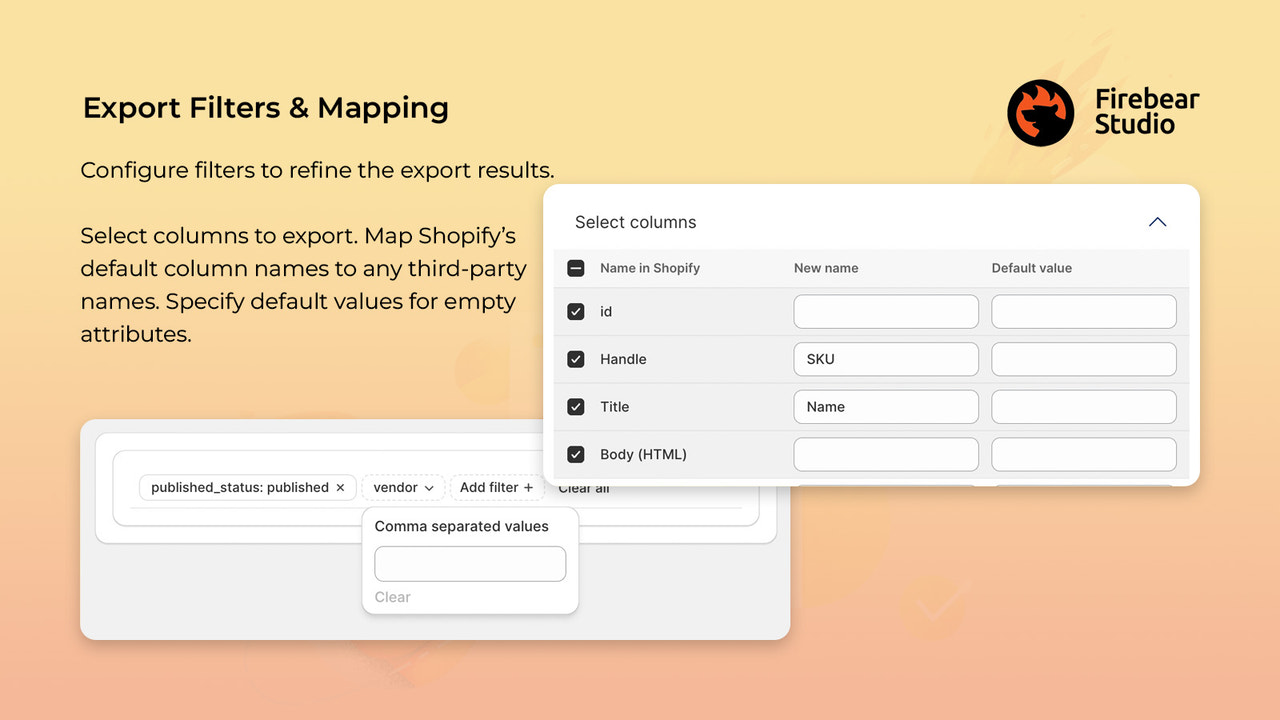Click the × to remove published_status filter

pyautogui.click(x=340, y=487)
